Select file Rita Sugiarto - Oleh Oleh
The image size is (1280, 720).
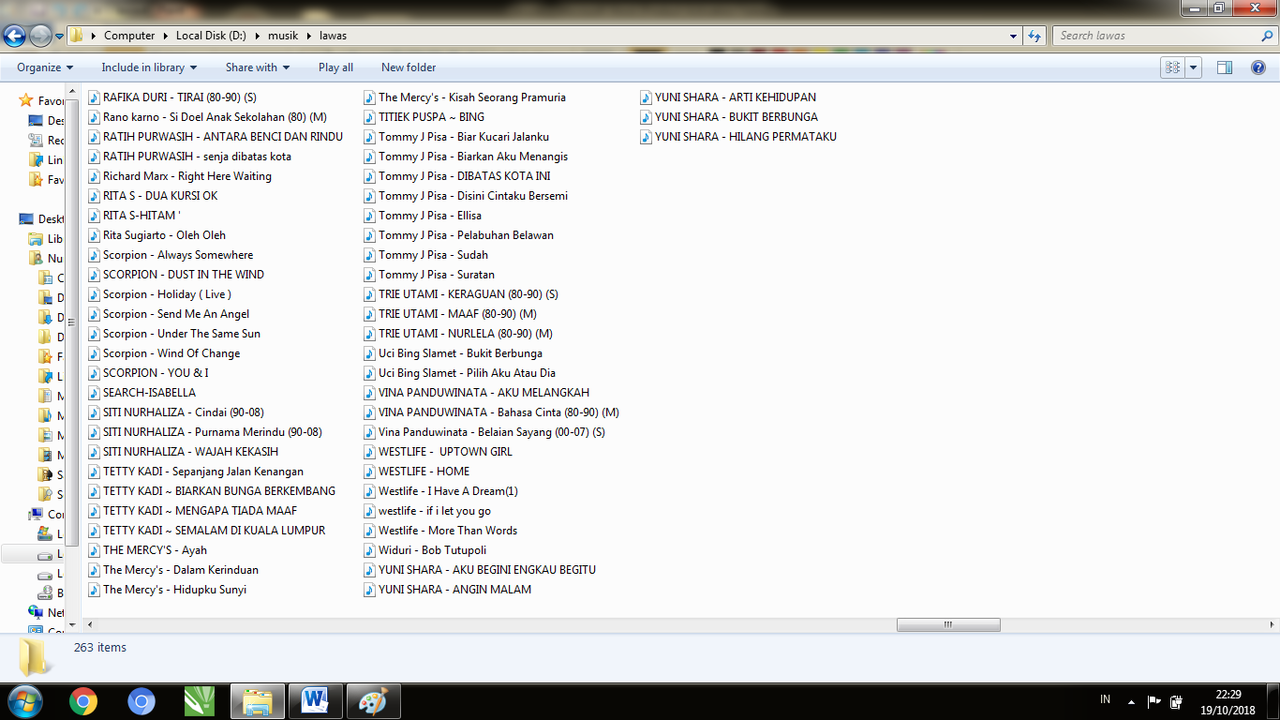pyautogui.click(x=164, y=235)
